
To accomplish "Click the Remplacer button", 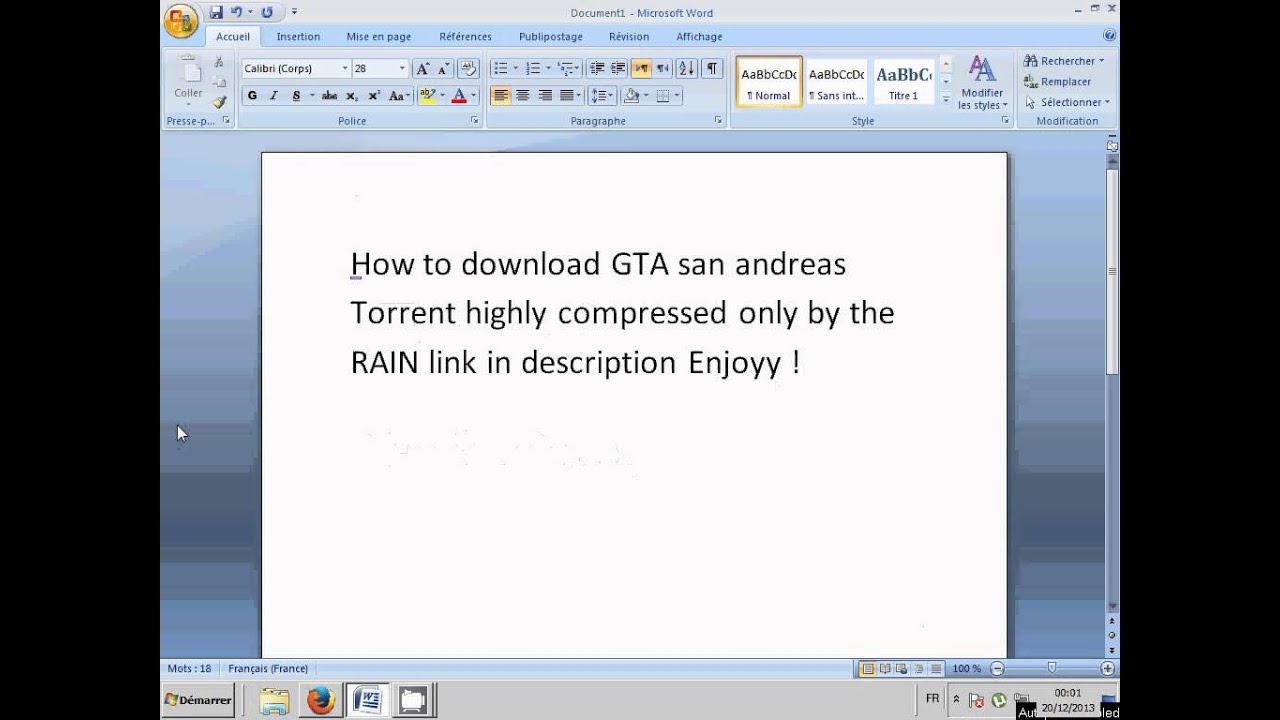I will 1058,82.
